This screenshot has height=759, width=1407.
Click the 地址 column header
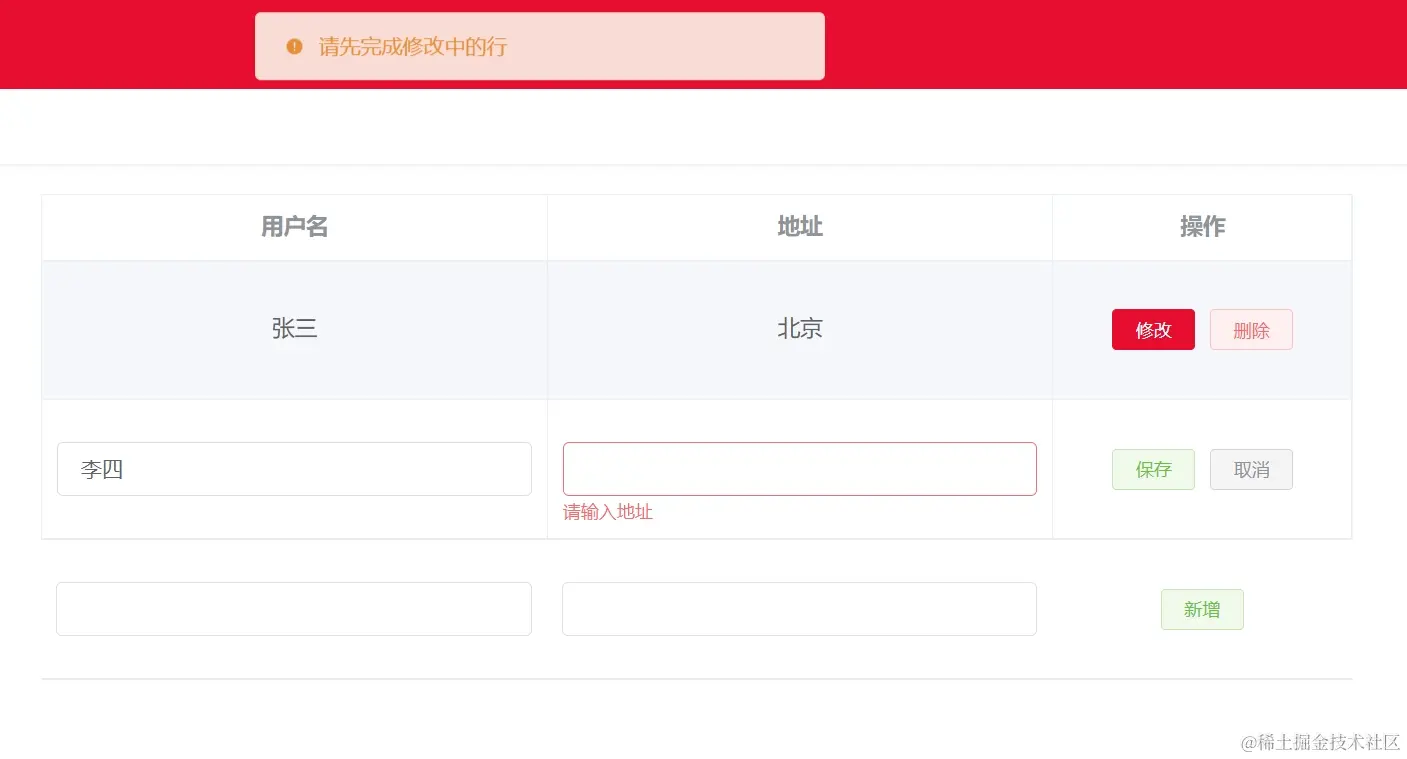coord(800,227)
